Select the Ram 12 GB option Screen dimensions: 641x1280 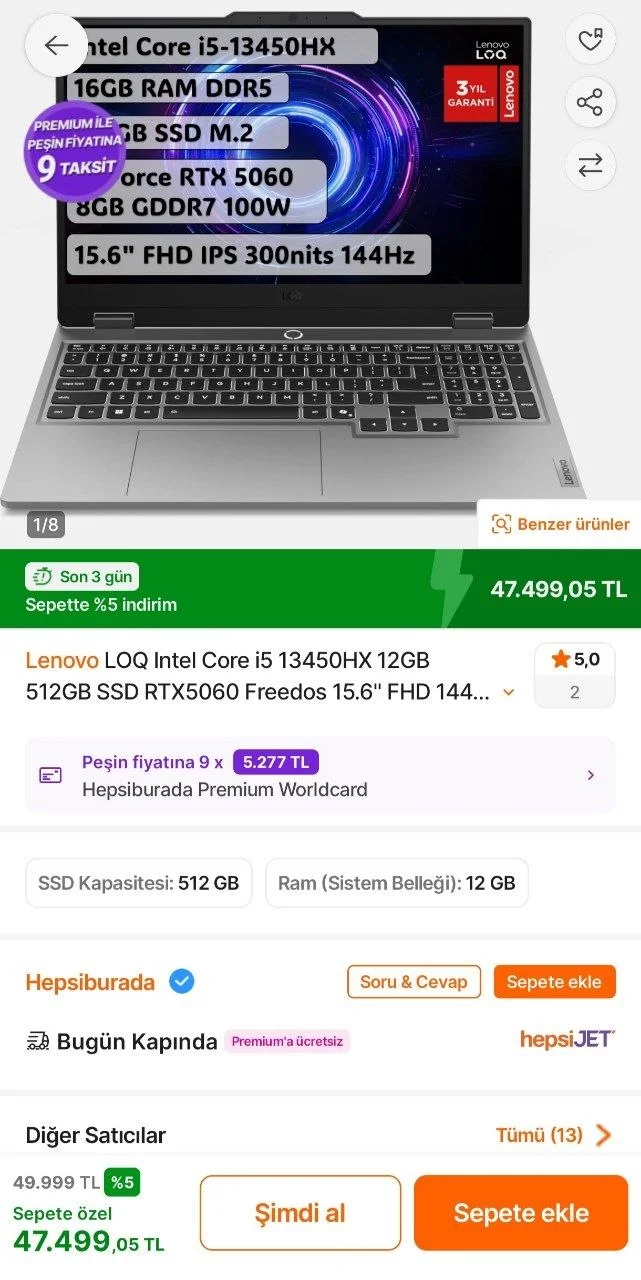pyautogui.click(x=397, y=883)
